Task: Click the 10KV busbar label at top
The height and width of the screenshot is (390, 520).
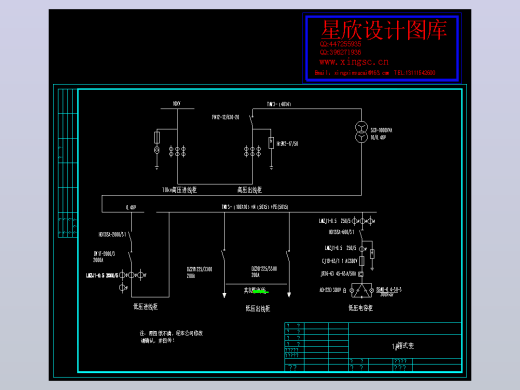Action: 177,104
